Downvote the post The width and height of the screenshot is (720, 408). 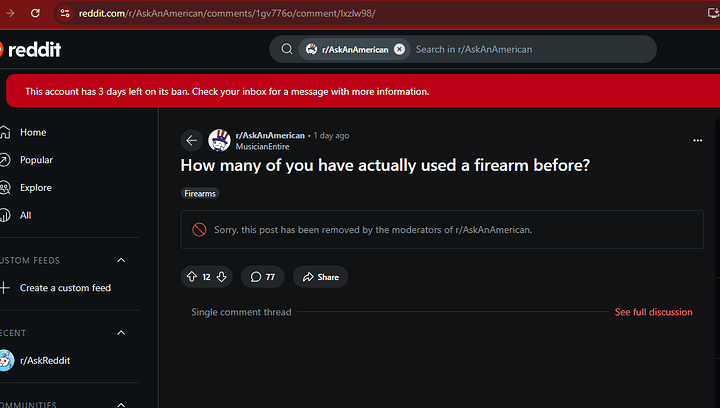[x=222, y=277]
